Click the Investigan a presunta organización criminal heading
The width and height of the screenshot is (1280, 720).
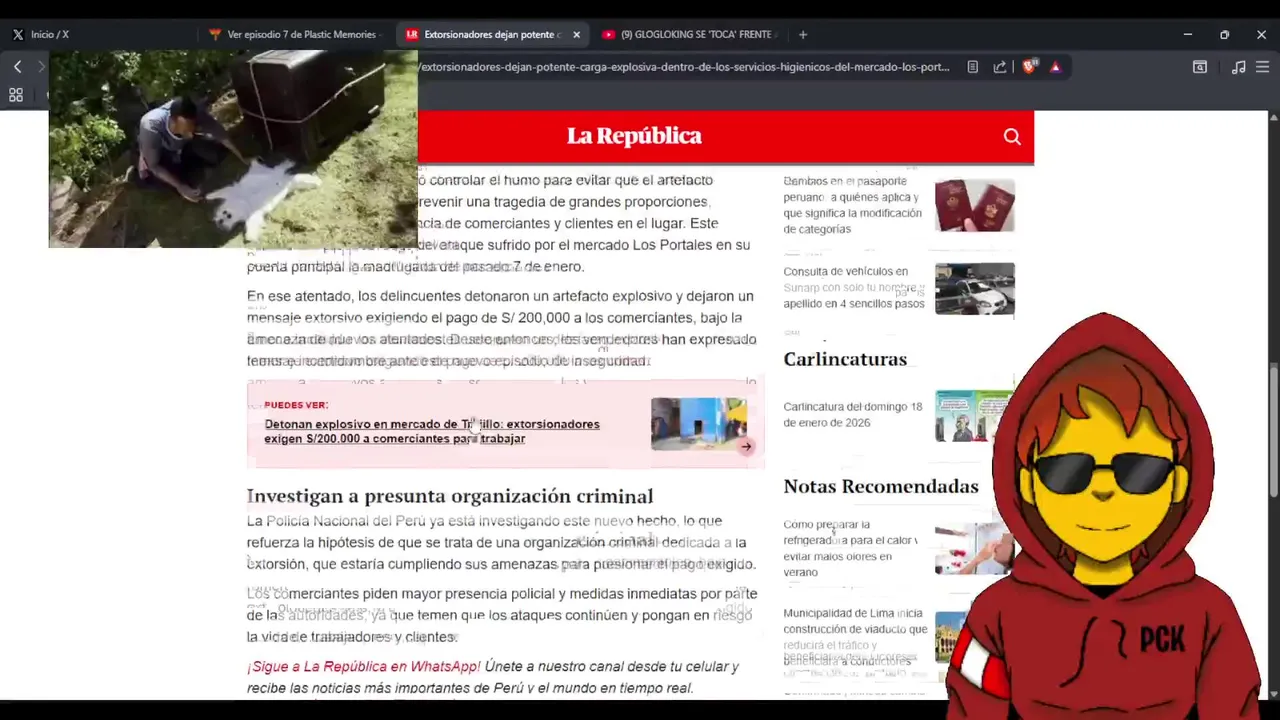coord(450,496)
